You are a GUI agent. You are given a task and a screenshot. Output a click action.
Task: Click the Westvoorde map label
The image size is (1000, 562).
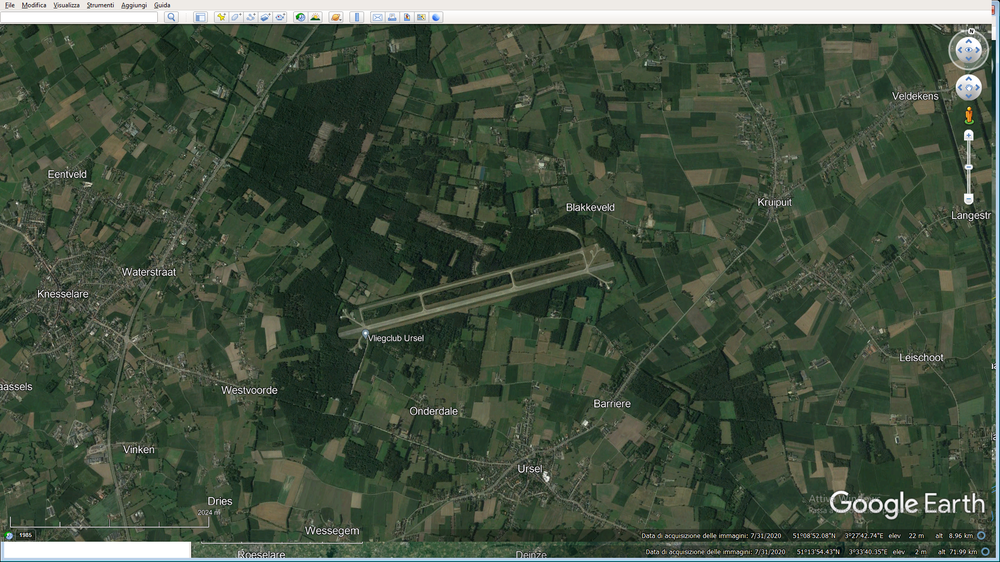[249, 390]
